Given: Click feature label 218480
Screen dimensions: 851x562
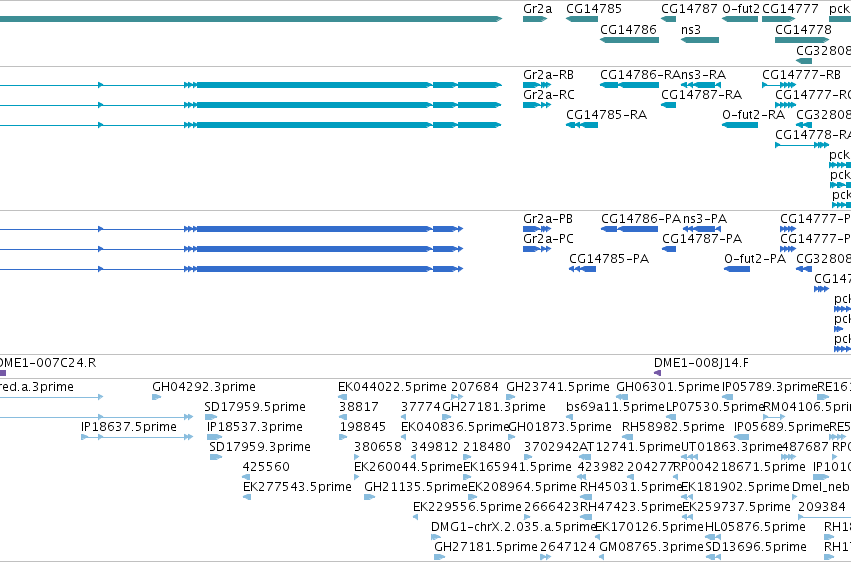Looking at the screenshot, I should [x=487, y=448].
